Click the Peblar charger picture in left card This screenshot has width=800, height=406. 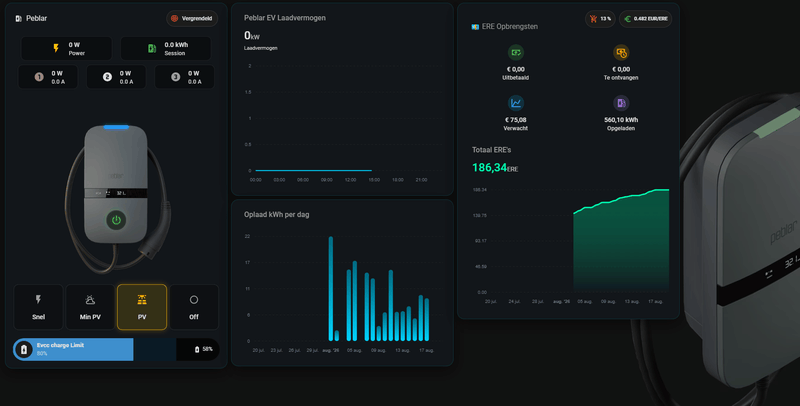coord(116,197)
